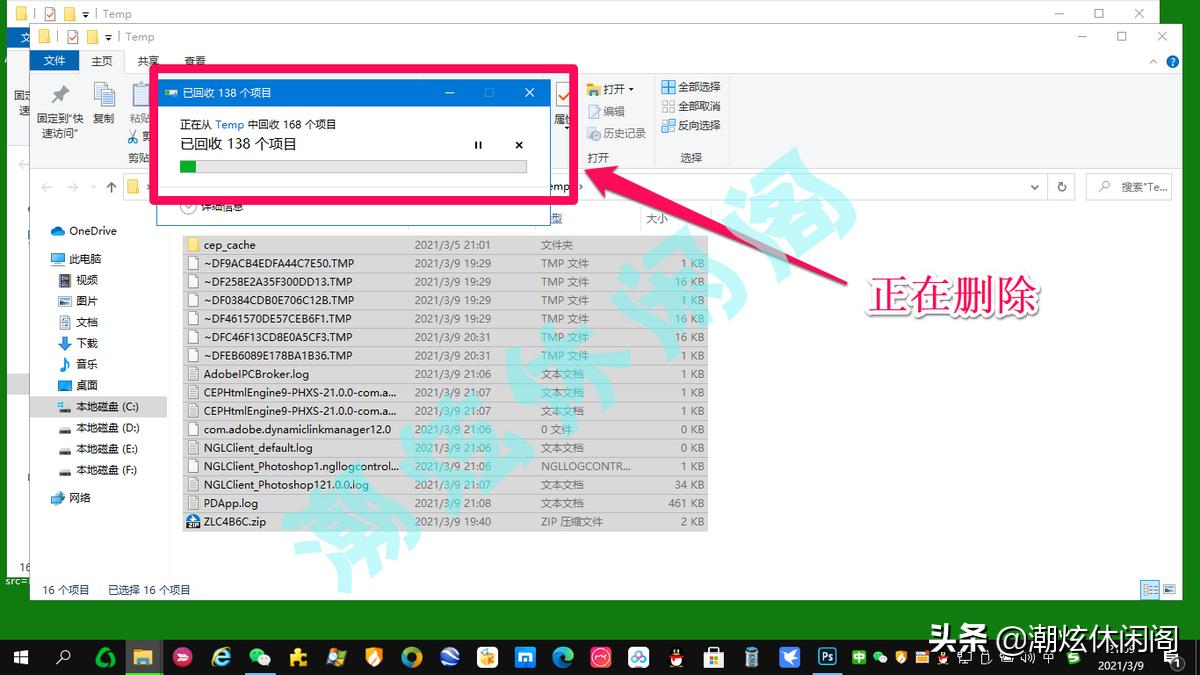The width and height of the screenshot is (1200, 675).
Task: Open the 文件 File menu
Action: [x=55, y=60]
